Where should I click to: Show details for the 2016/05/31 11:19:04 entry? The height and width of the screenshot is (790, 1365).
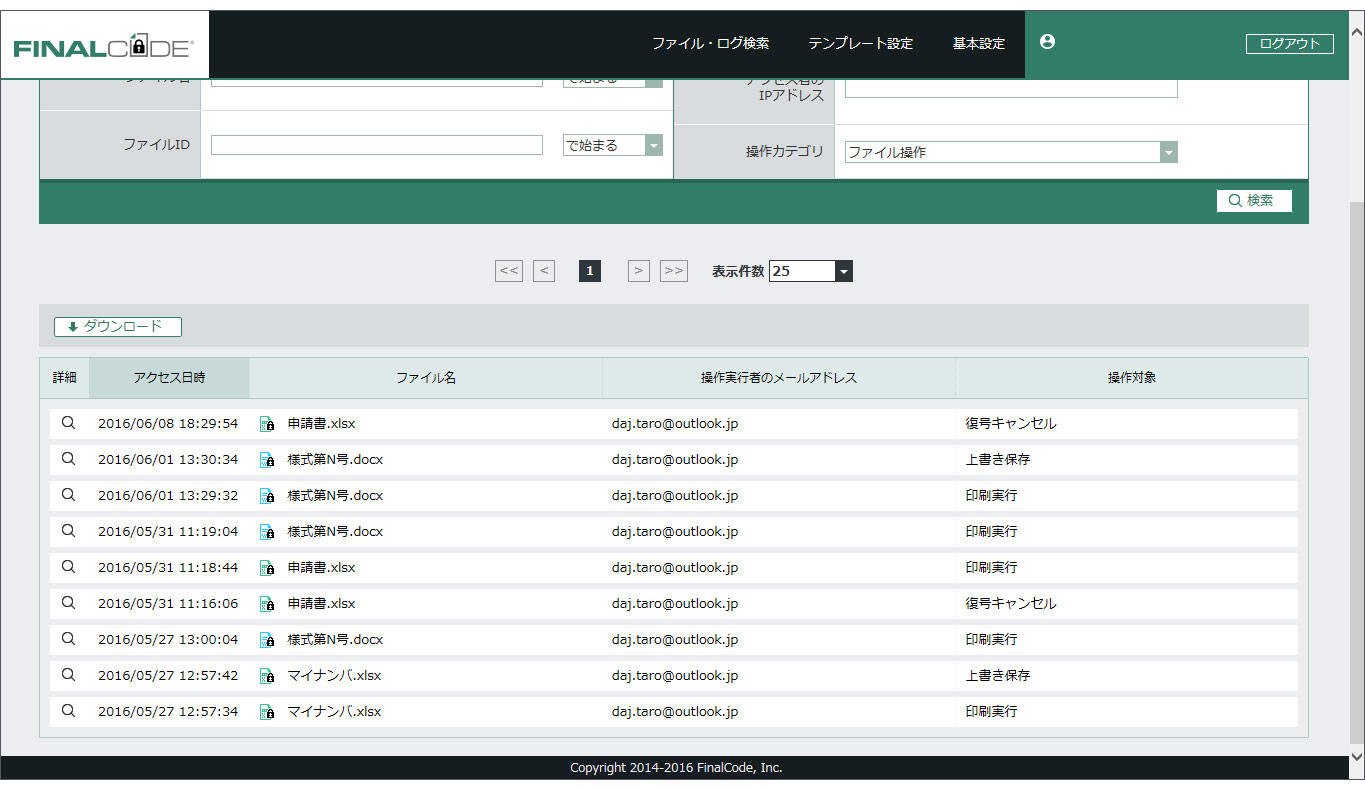click(68, 531)
